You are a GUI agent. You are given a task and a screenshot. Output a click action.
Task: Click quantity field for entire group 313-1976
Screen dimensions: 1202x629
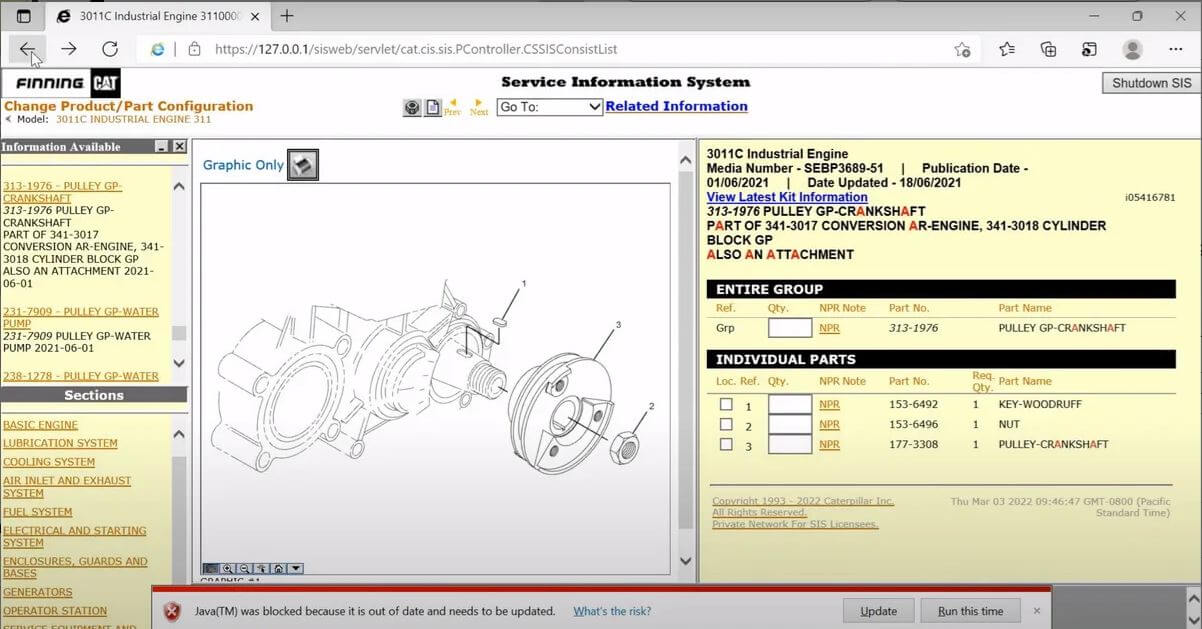pos(789,328)
